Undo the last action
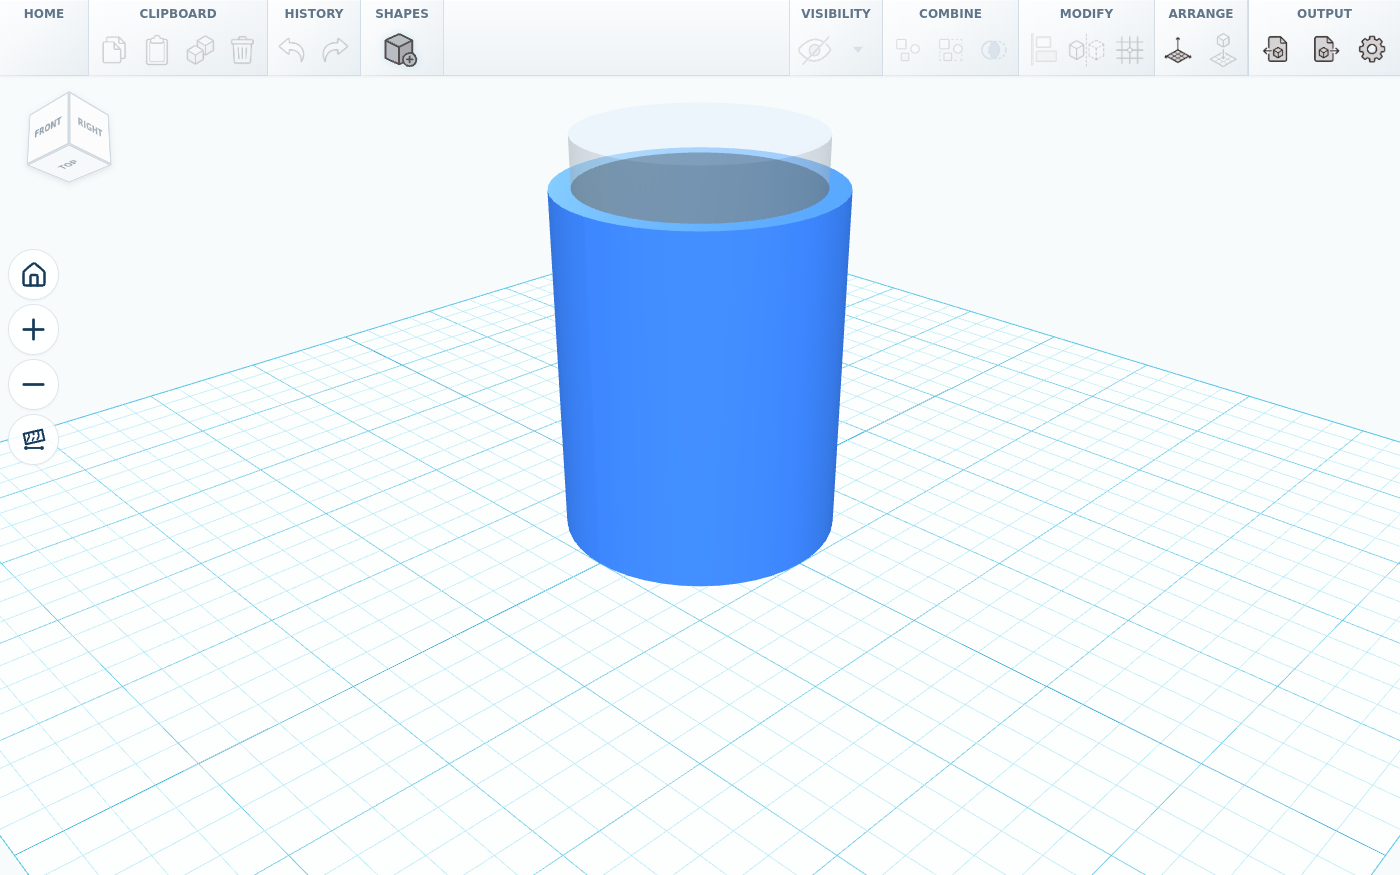The image size is (1400, 875). (291, 50)
